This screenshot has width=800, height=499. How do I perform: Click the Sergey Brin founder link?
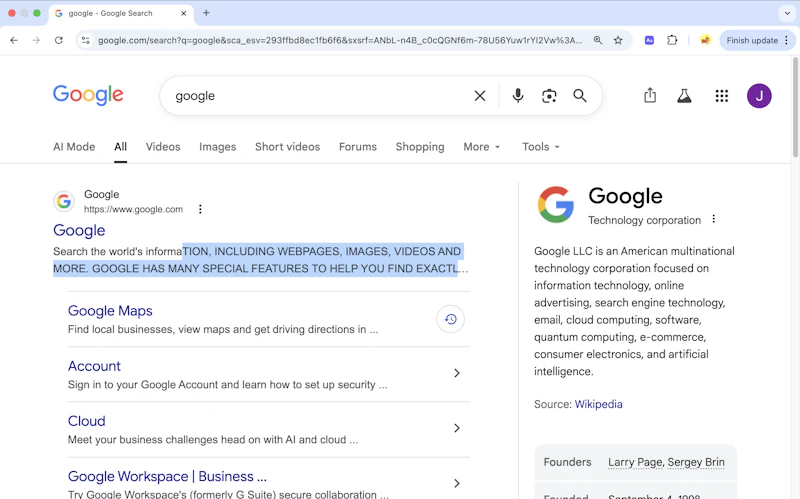coord(696,462)
